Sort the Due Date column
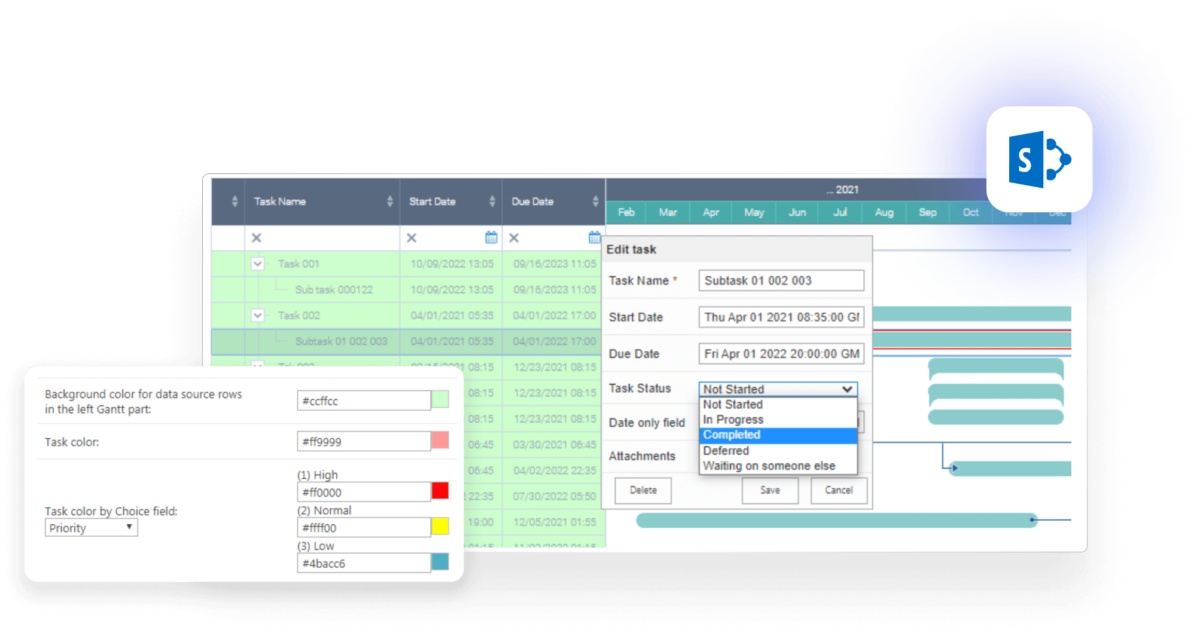The image size is (1200, 639). point(597,201)
